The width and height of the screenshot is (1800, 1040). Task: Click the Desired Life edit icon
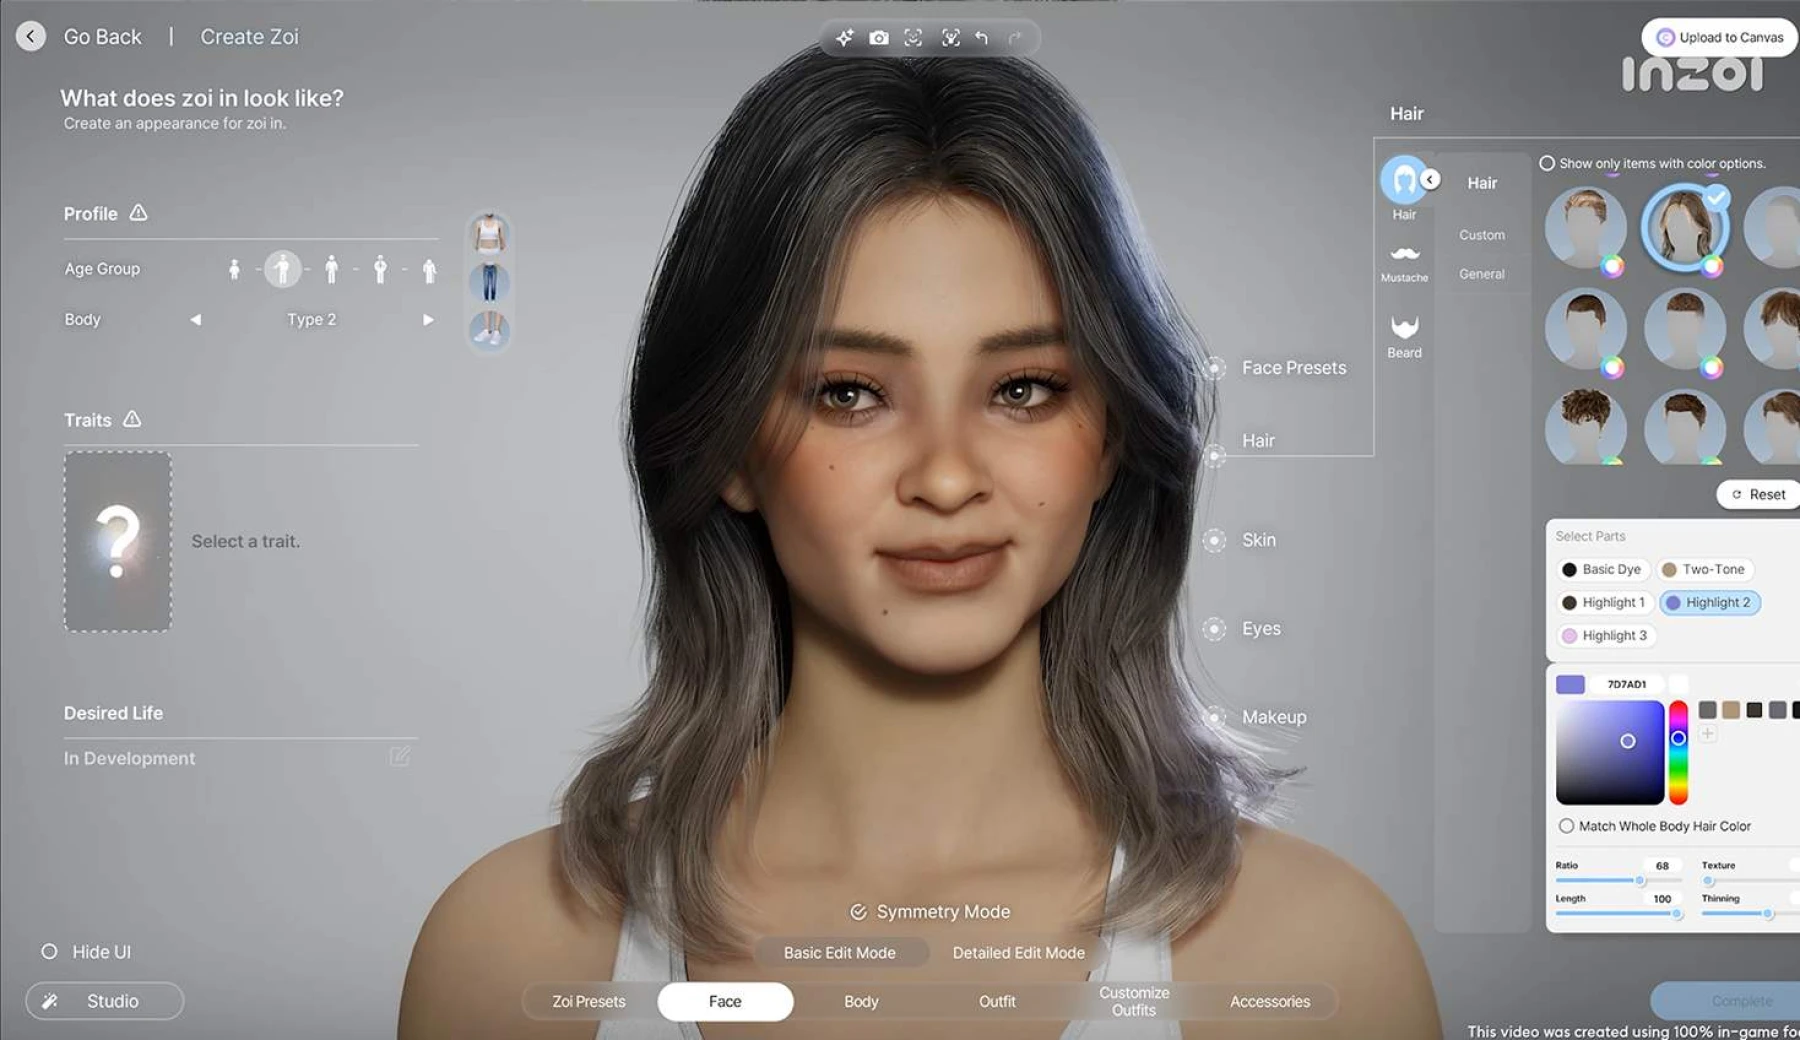pyautogui.click(x=400, y=757)
